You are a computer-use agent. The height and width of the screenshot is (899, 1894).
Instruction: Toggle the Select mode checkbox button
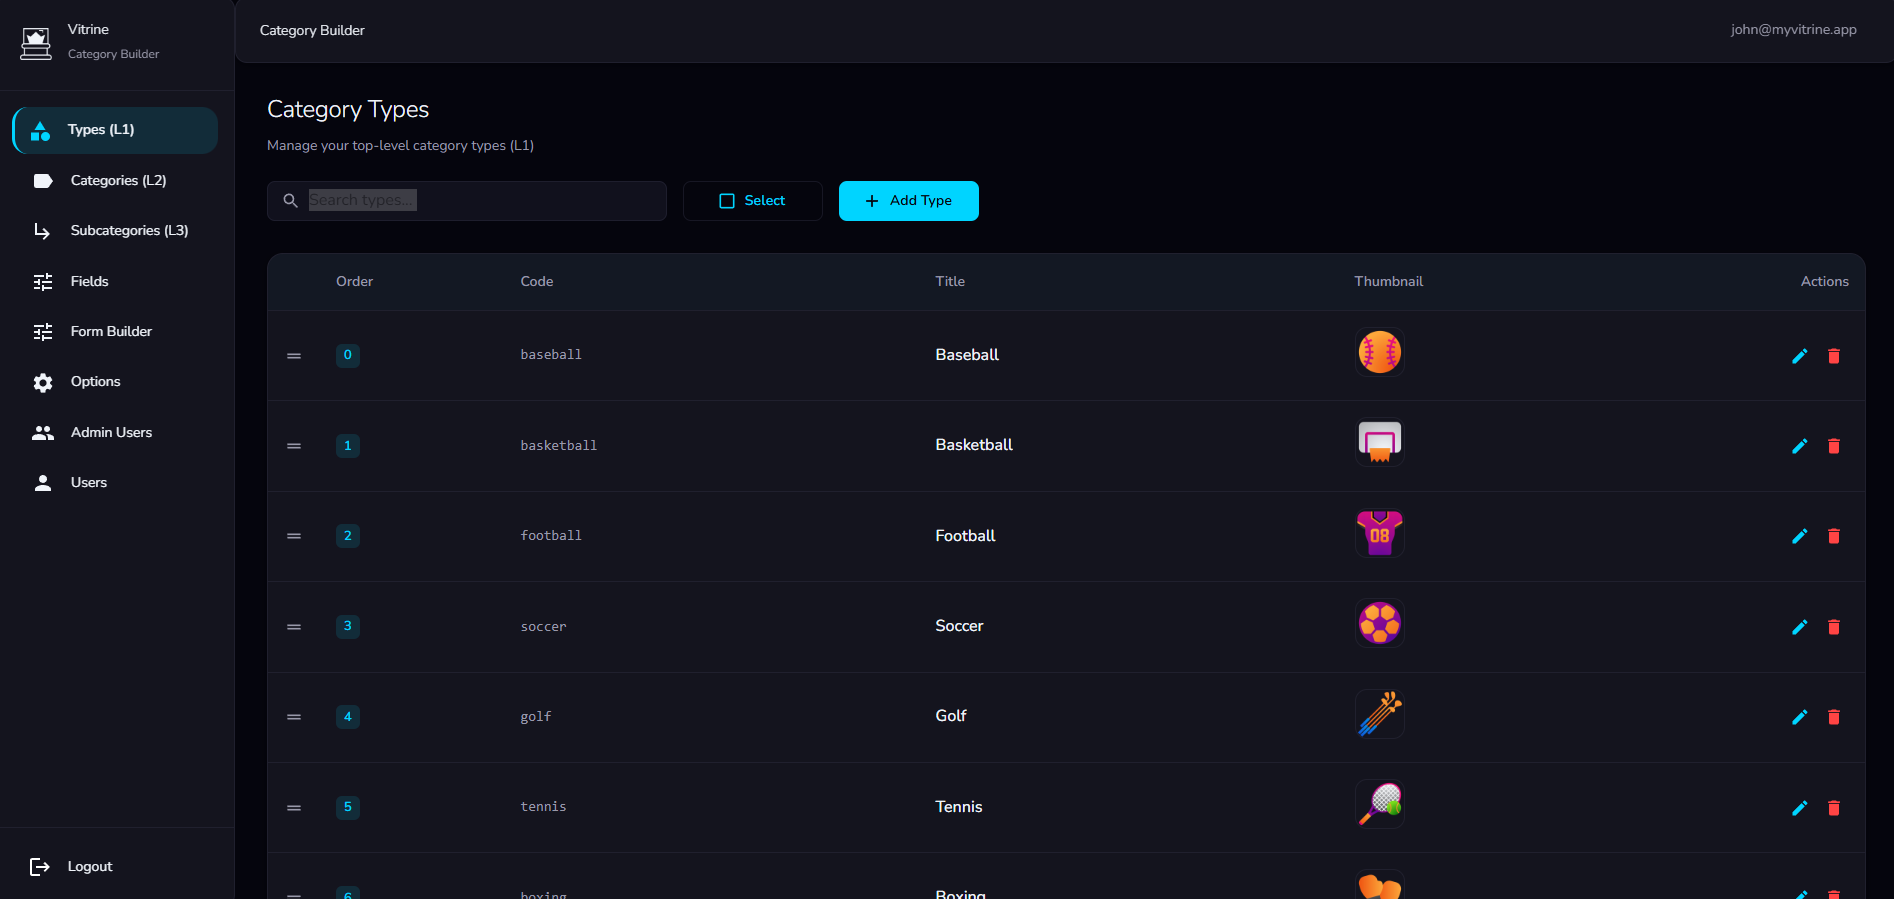coord(752,201)
